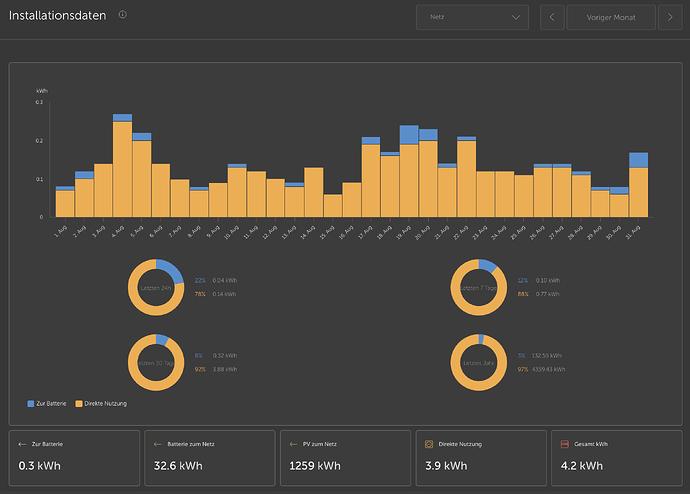
Task: Click the orange bar for 4. Aug
Action: (x=122, y=169)
